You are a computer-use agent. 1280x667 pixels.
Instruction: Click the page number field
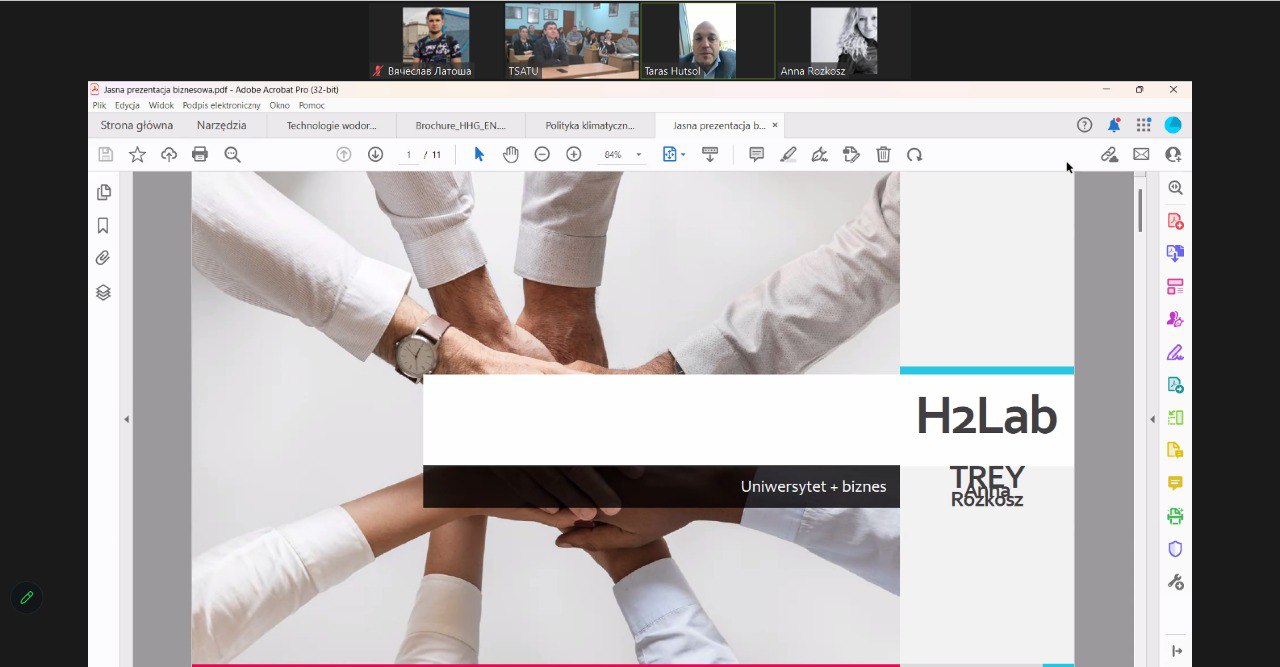409,155
